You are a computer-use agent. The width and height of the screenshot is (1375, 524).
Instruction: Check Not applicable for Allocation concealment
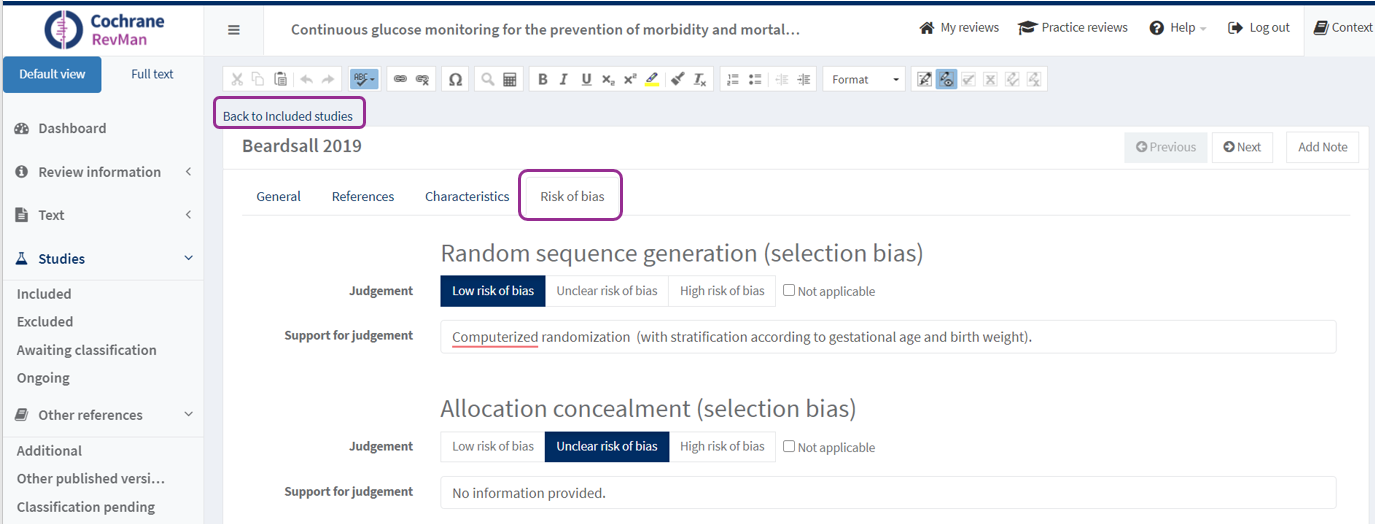(x=789, y=446)
